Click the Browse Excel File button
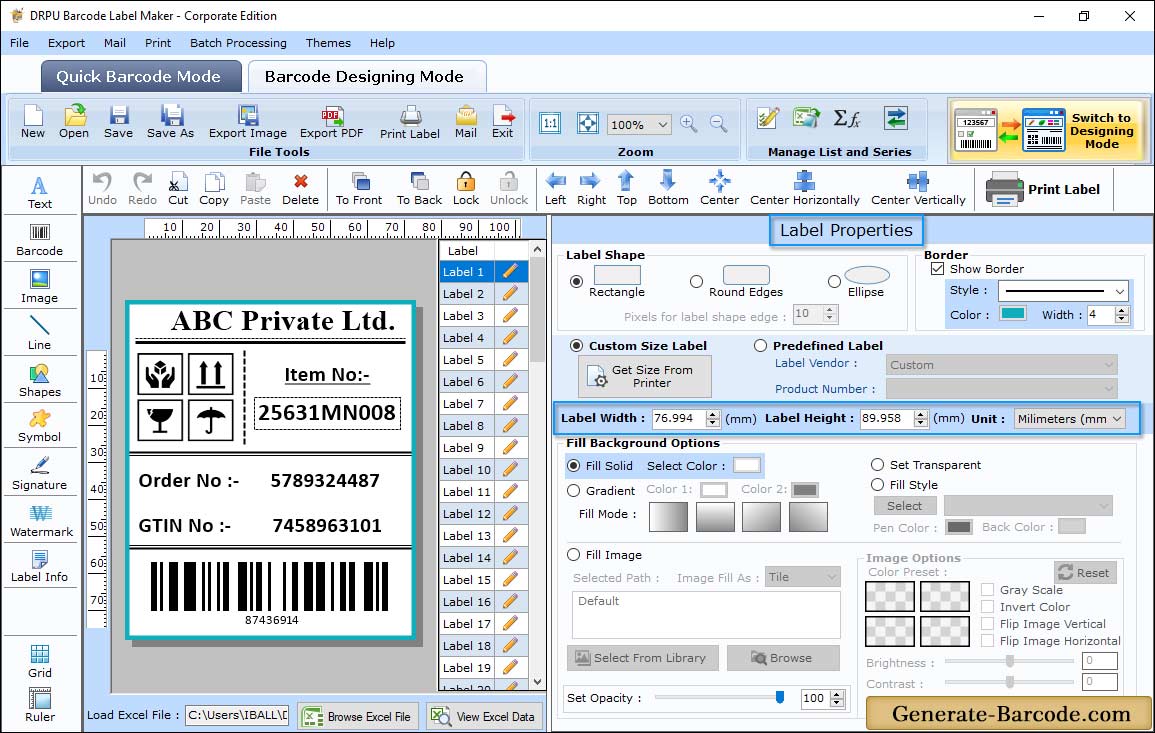The height and width of the screenshot is (733, 1155). tap(358, 716)
